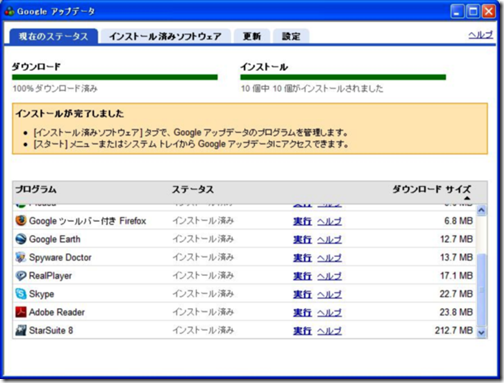Click the インストール progress bar
The width and height of the screenshot is (504, 383).
(x=343, y=77)
